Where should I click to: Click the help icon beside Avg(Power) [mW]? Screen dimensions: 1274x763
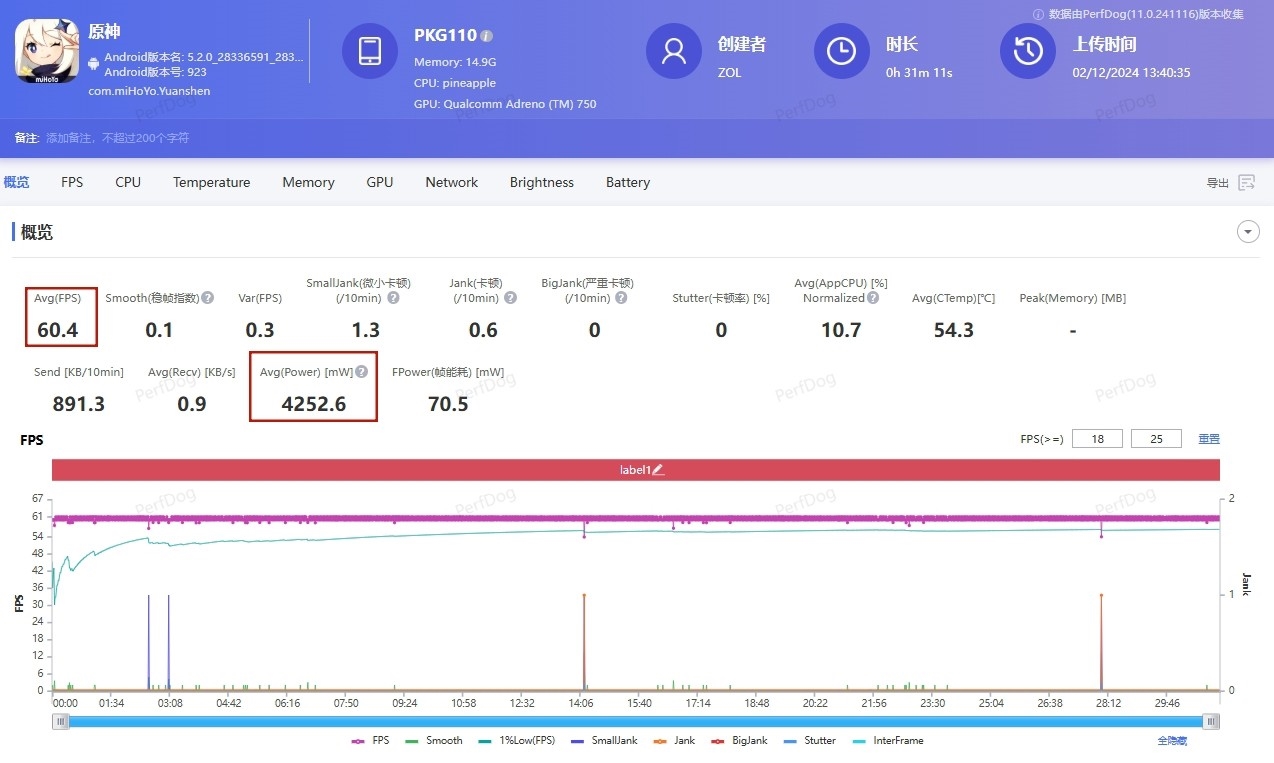coord(362,372)
